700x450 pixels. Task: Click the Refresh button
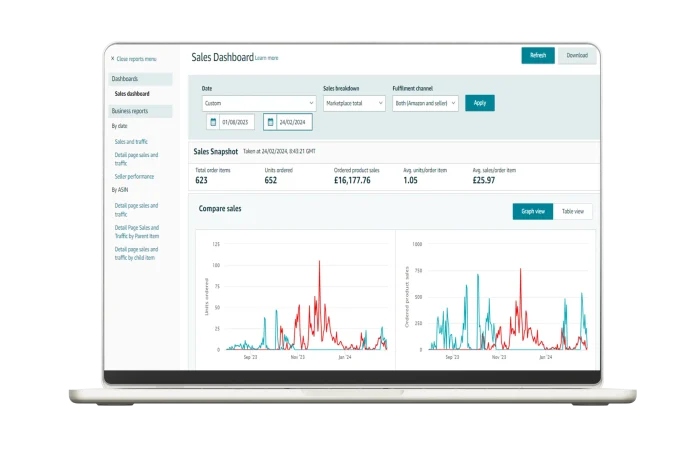point(538,56)
